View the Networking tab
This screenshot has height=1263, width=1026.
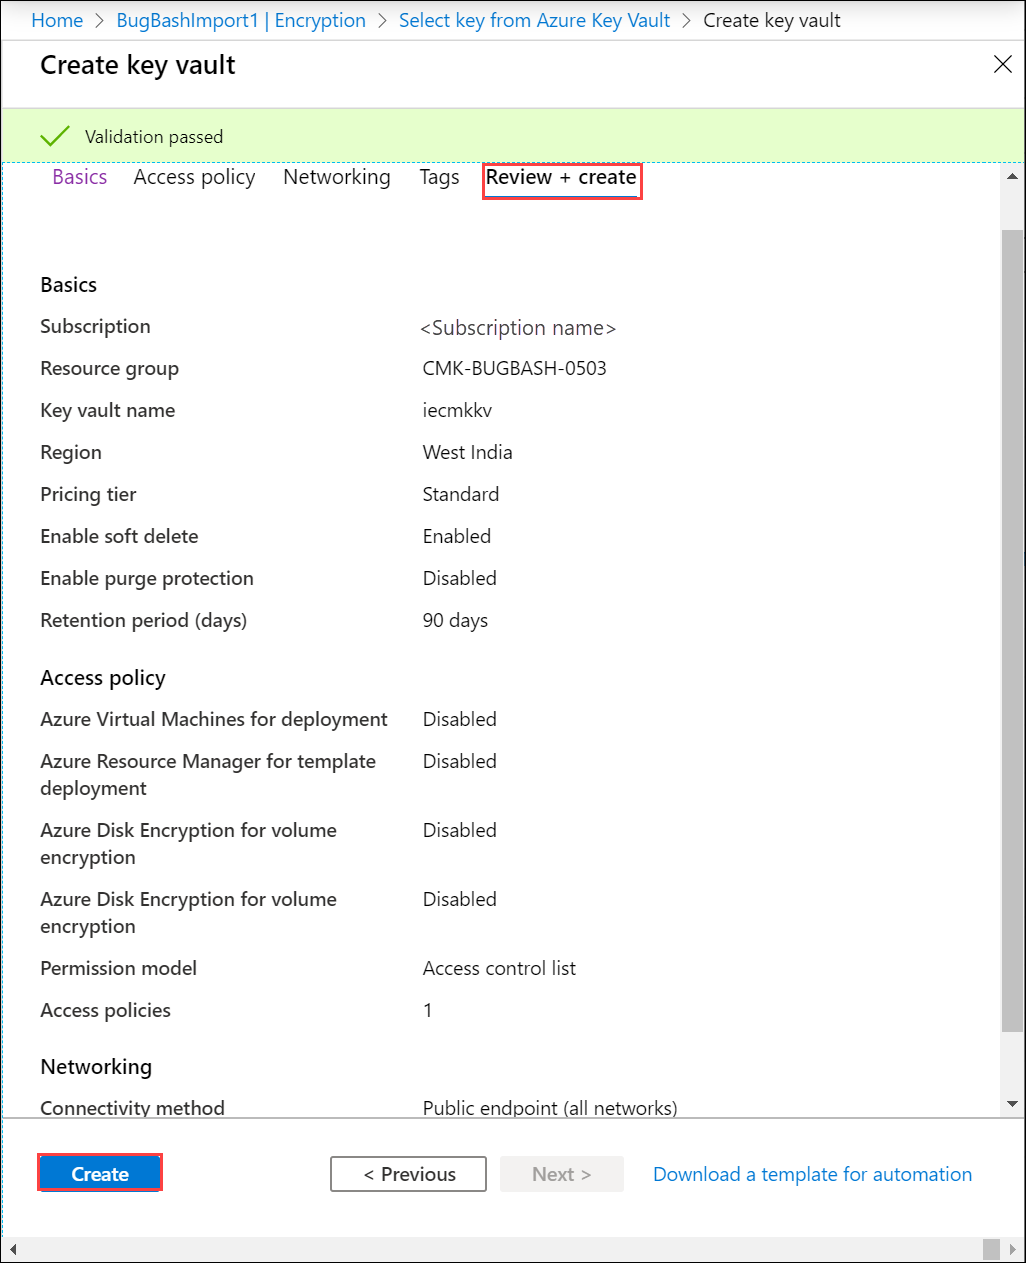click(x=336, y=177)
